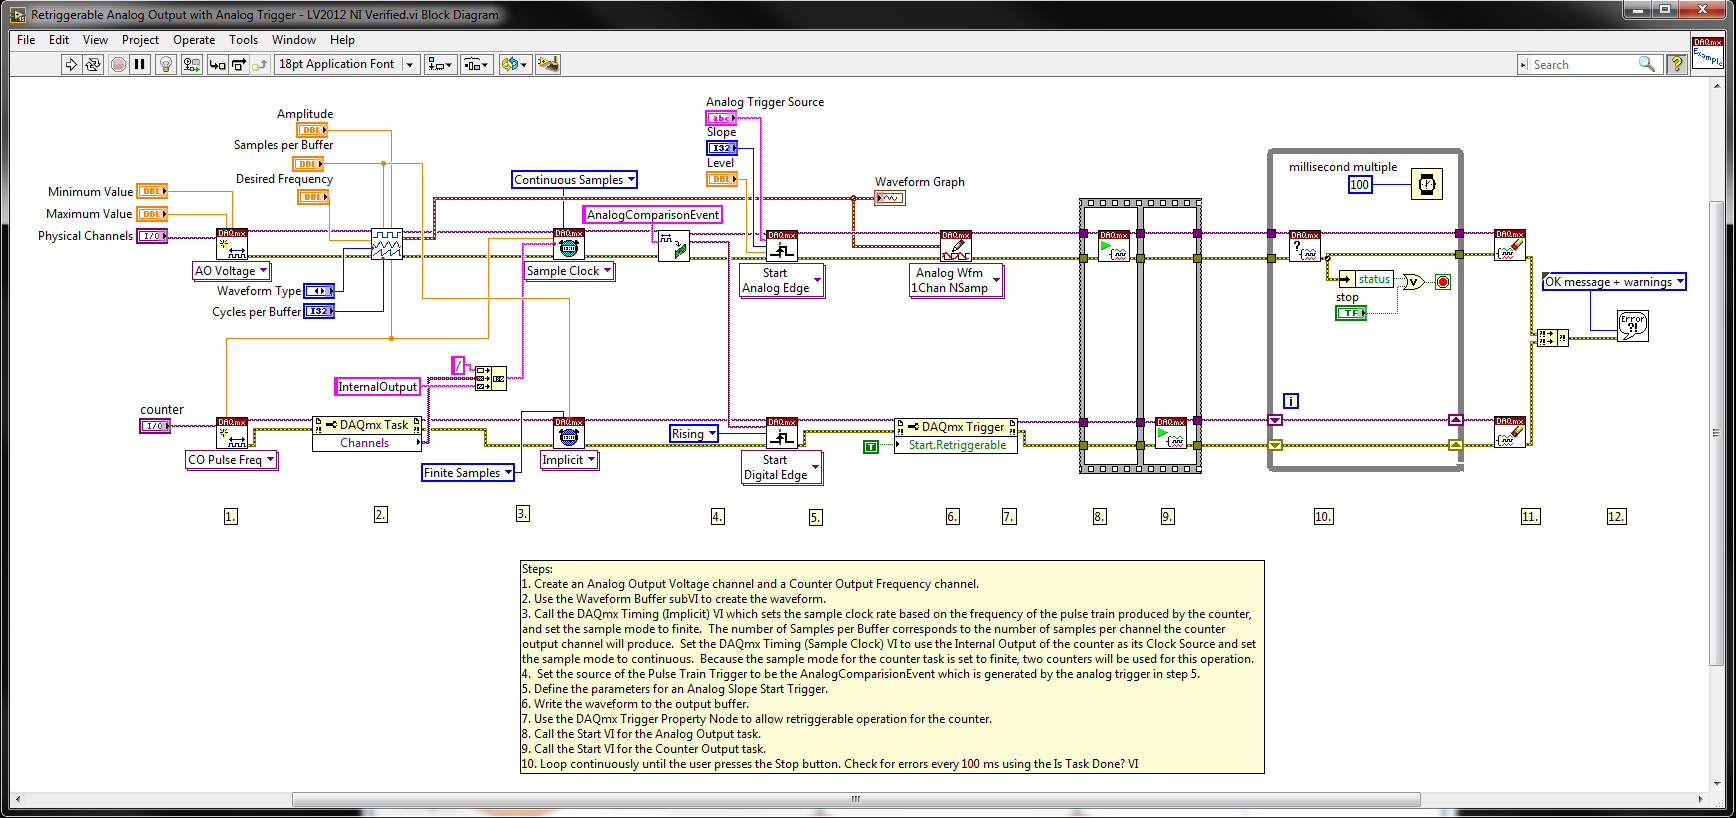Viewport: 1736px width, 818px height.
Task: Open the Operate menu
Action: 194,40
